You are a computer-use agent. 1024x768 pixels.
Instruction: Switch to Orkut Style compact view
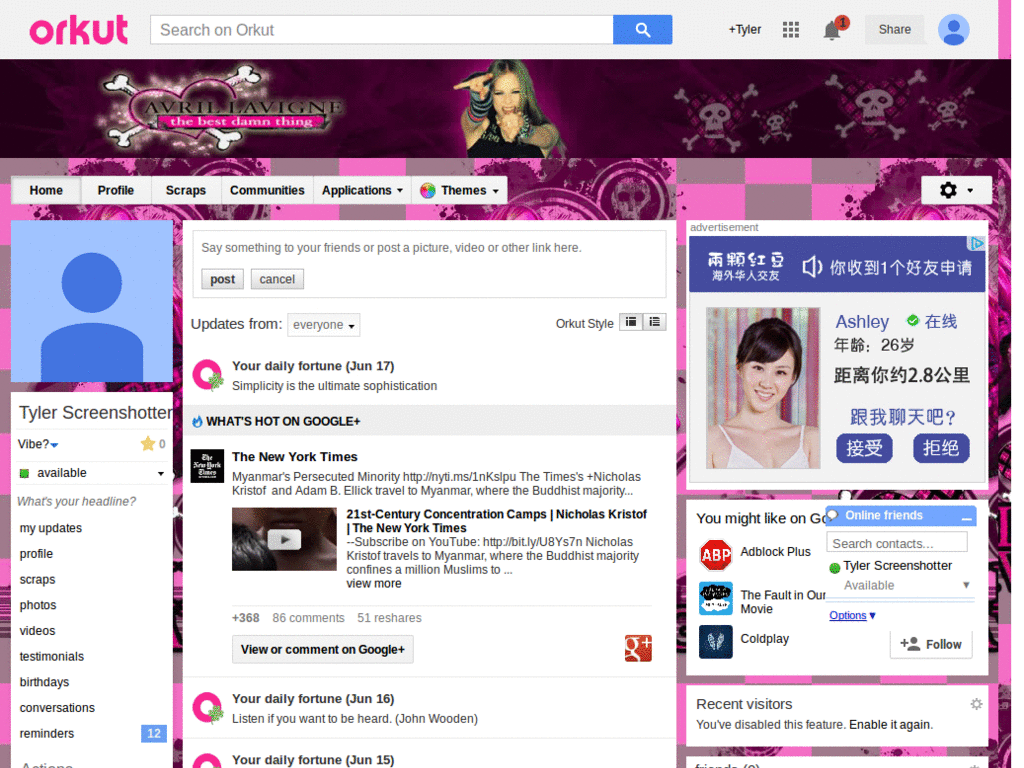[x=631, y=322]
